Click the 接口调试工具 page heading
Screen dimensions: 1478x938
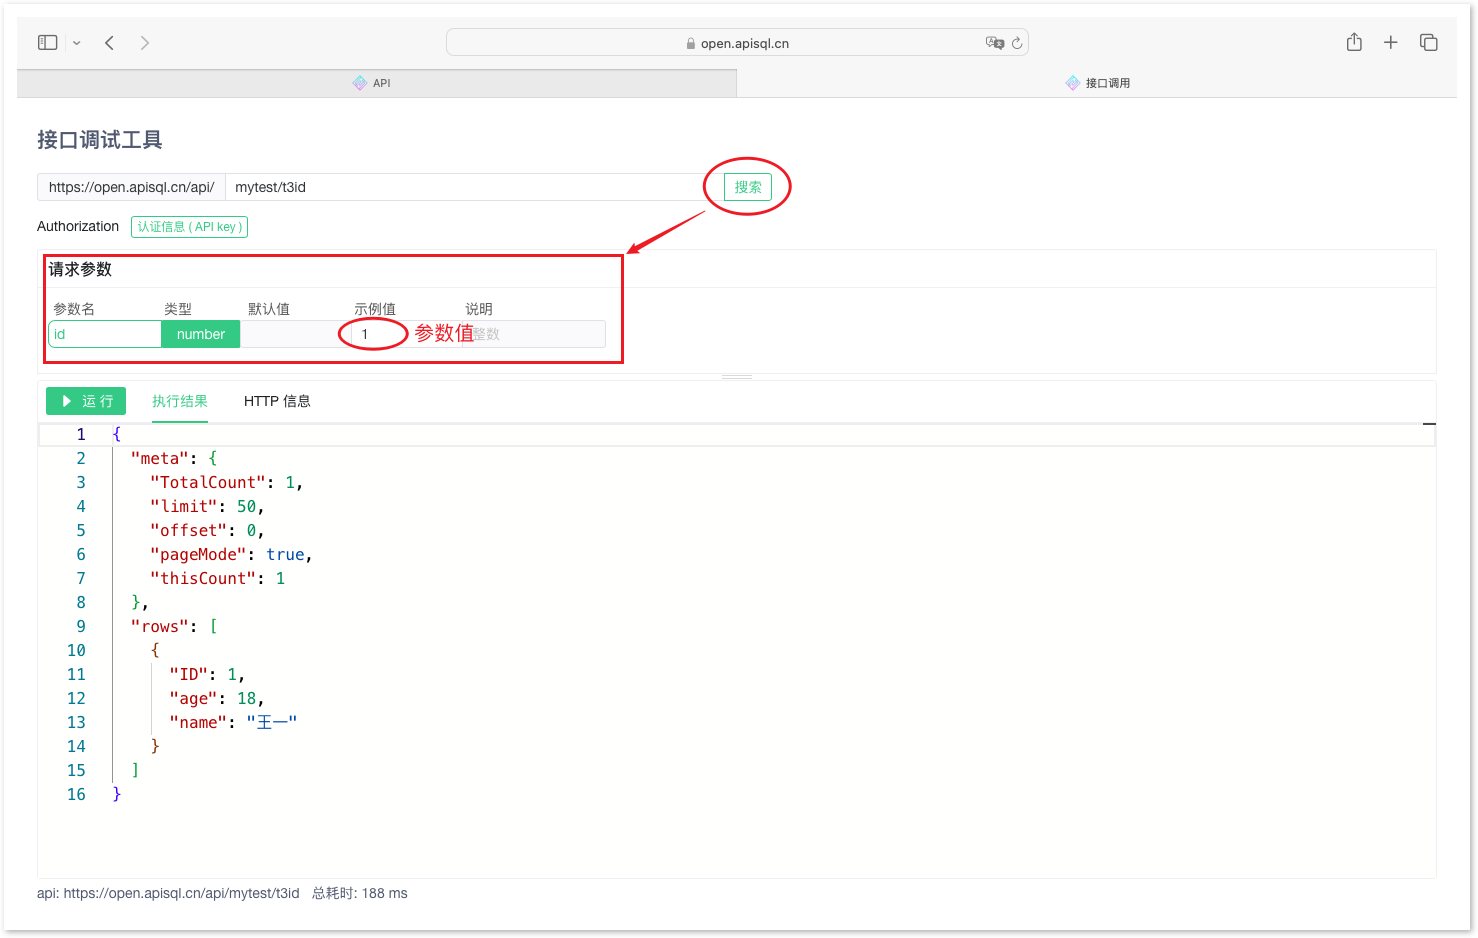point(100,140)
